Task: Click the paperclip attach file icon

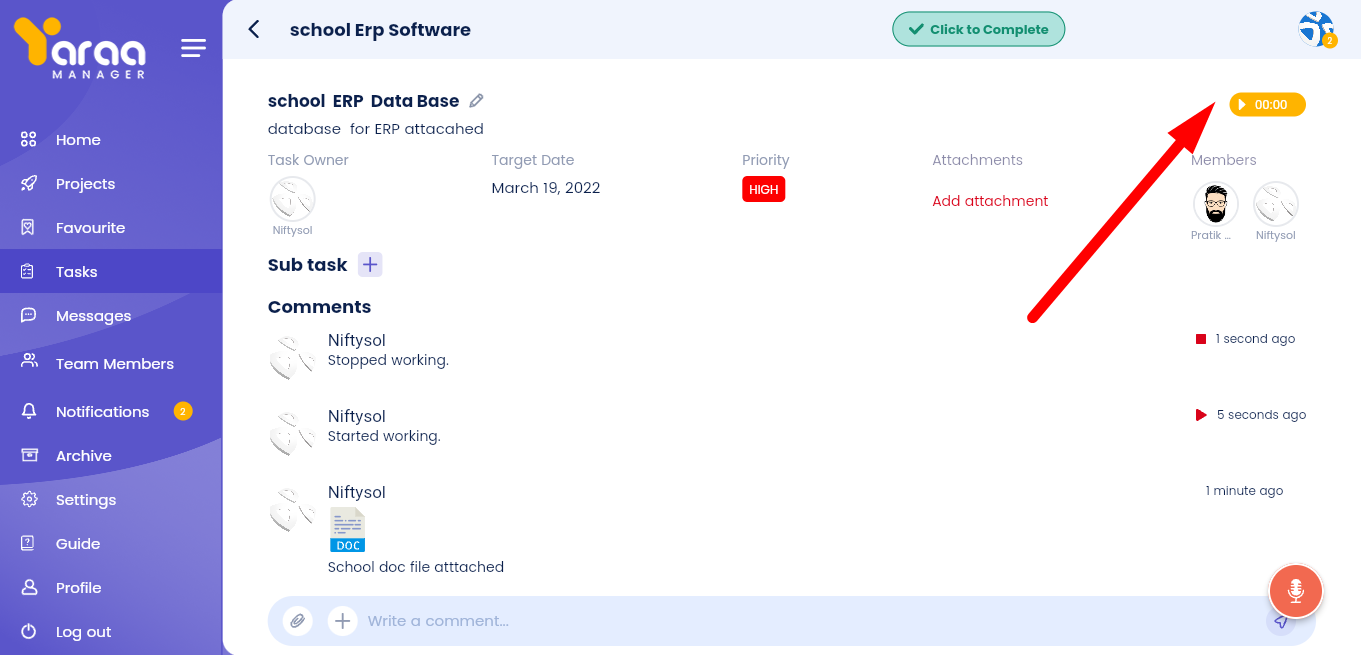Action: coord(297,621)
